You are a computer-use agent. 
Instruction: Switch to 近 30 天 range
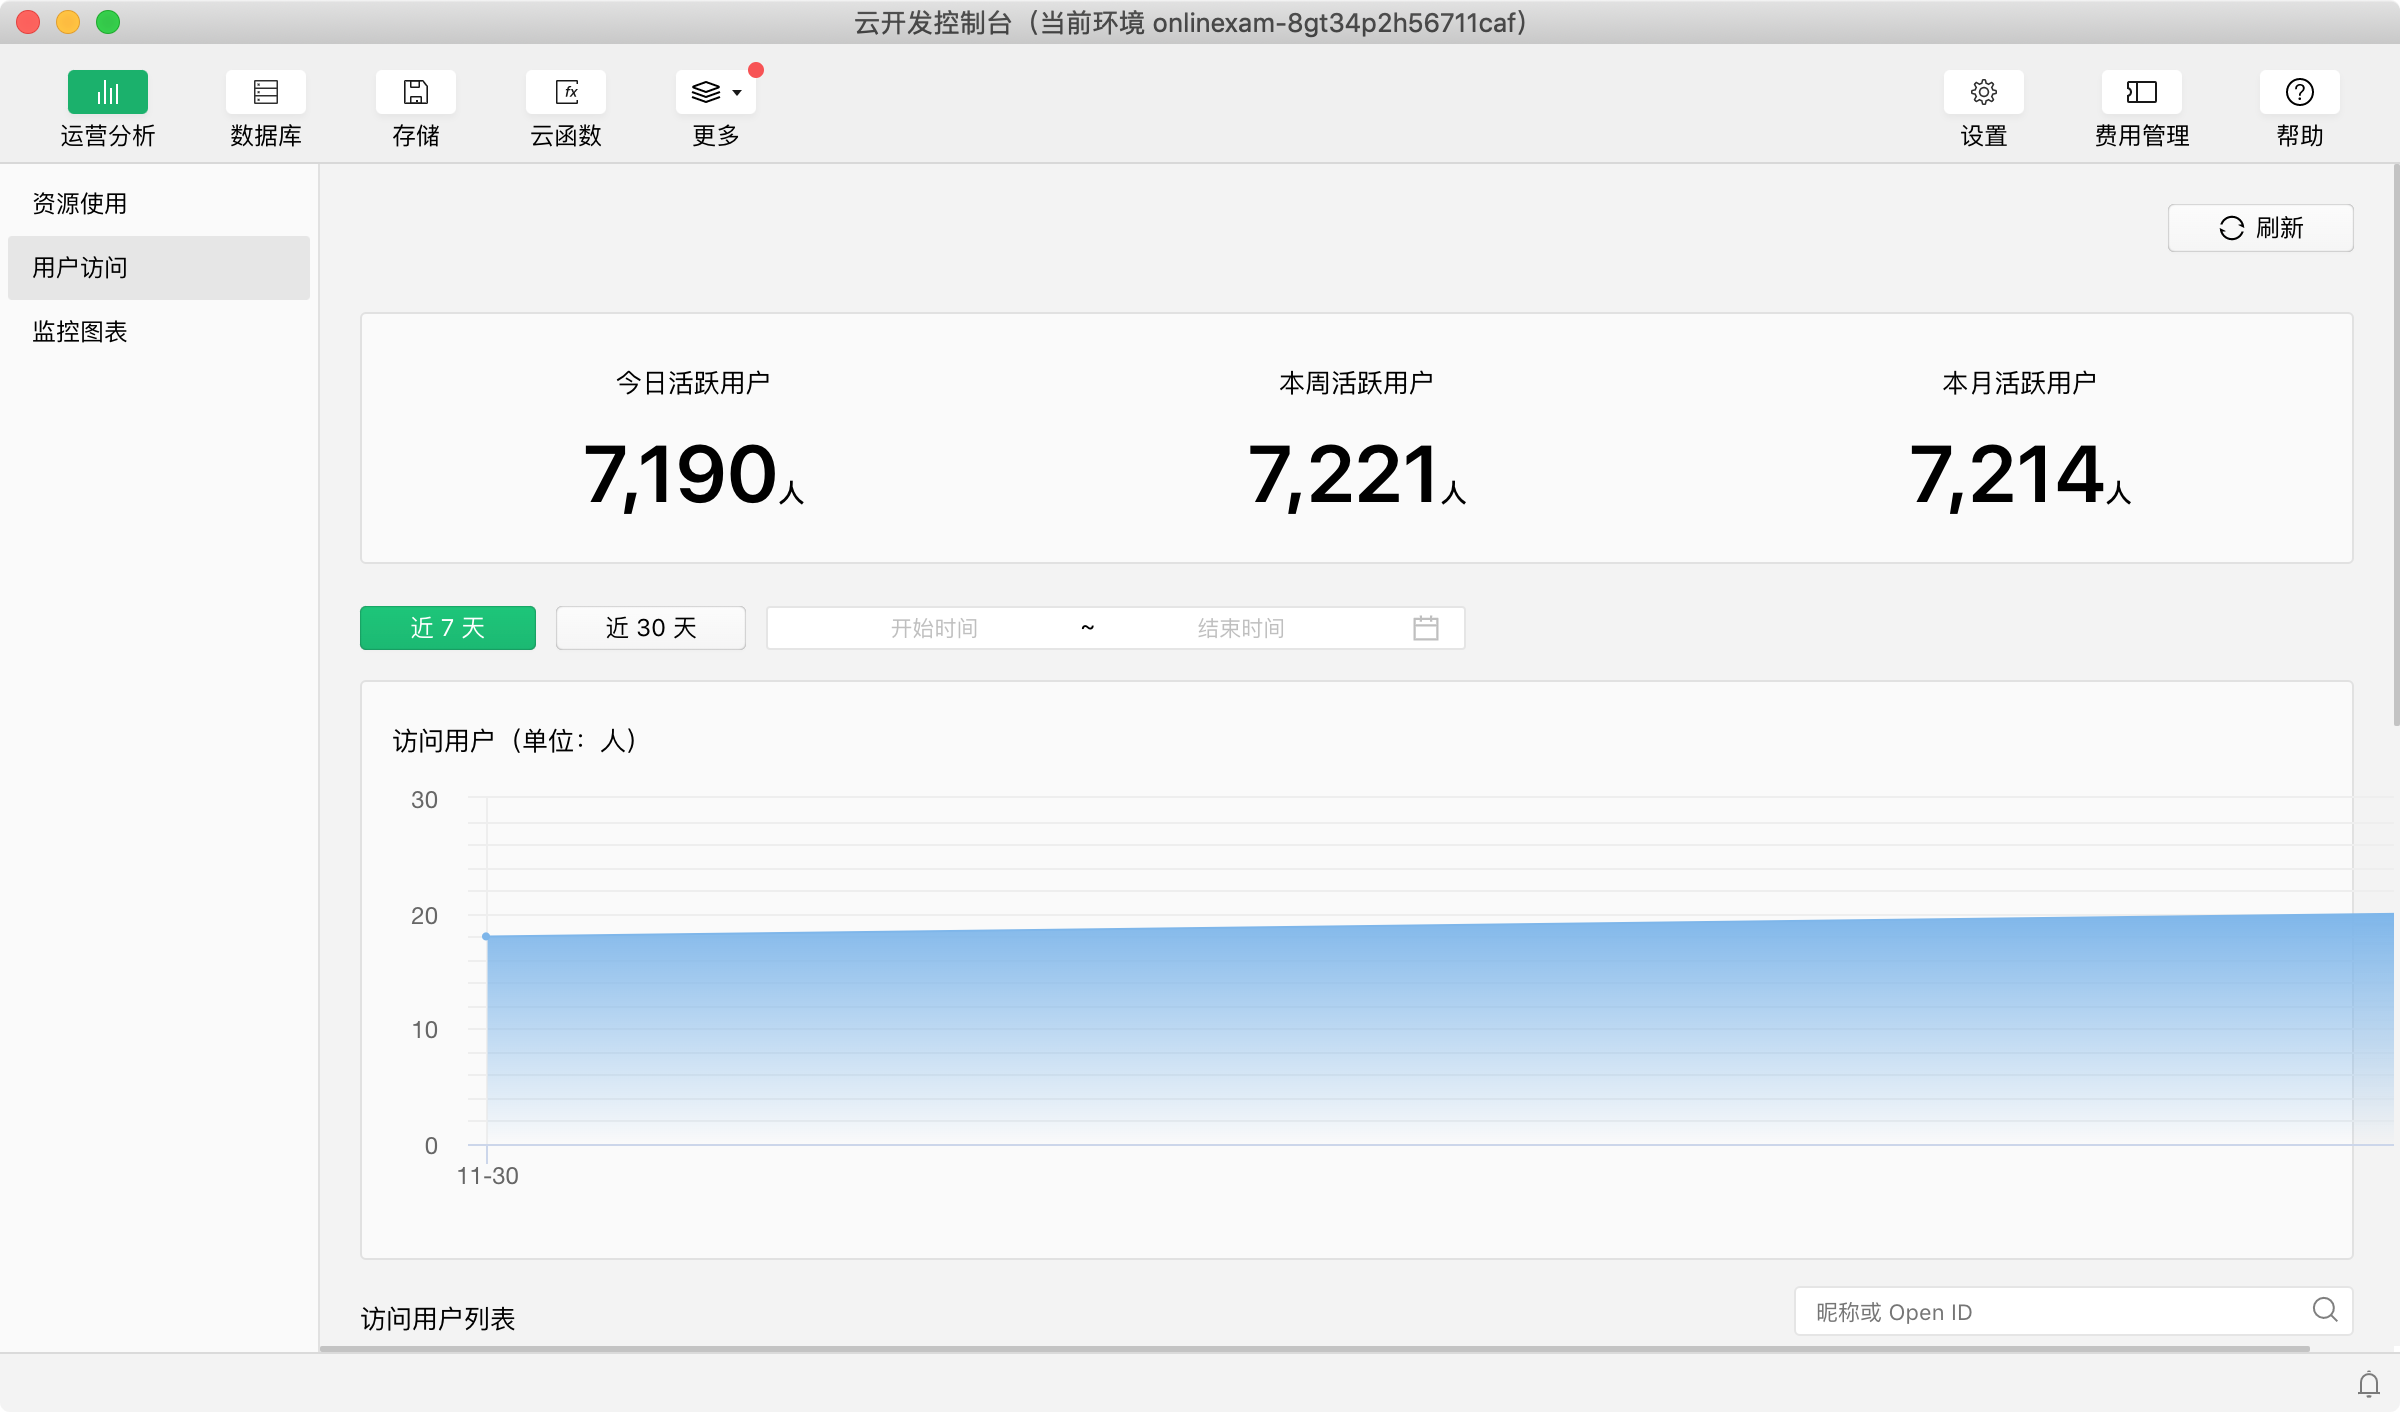[650, 628]
